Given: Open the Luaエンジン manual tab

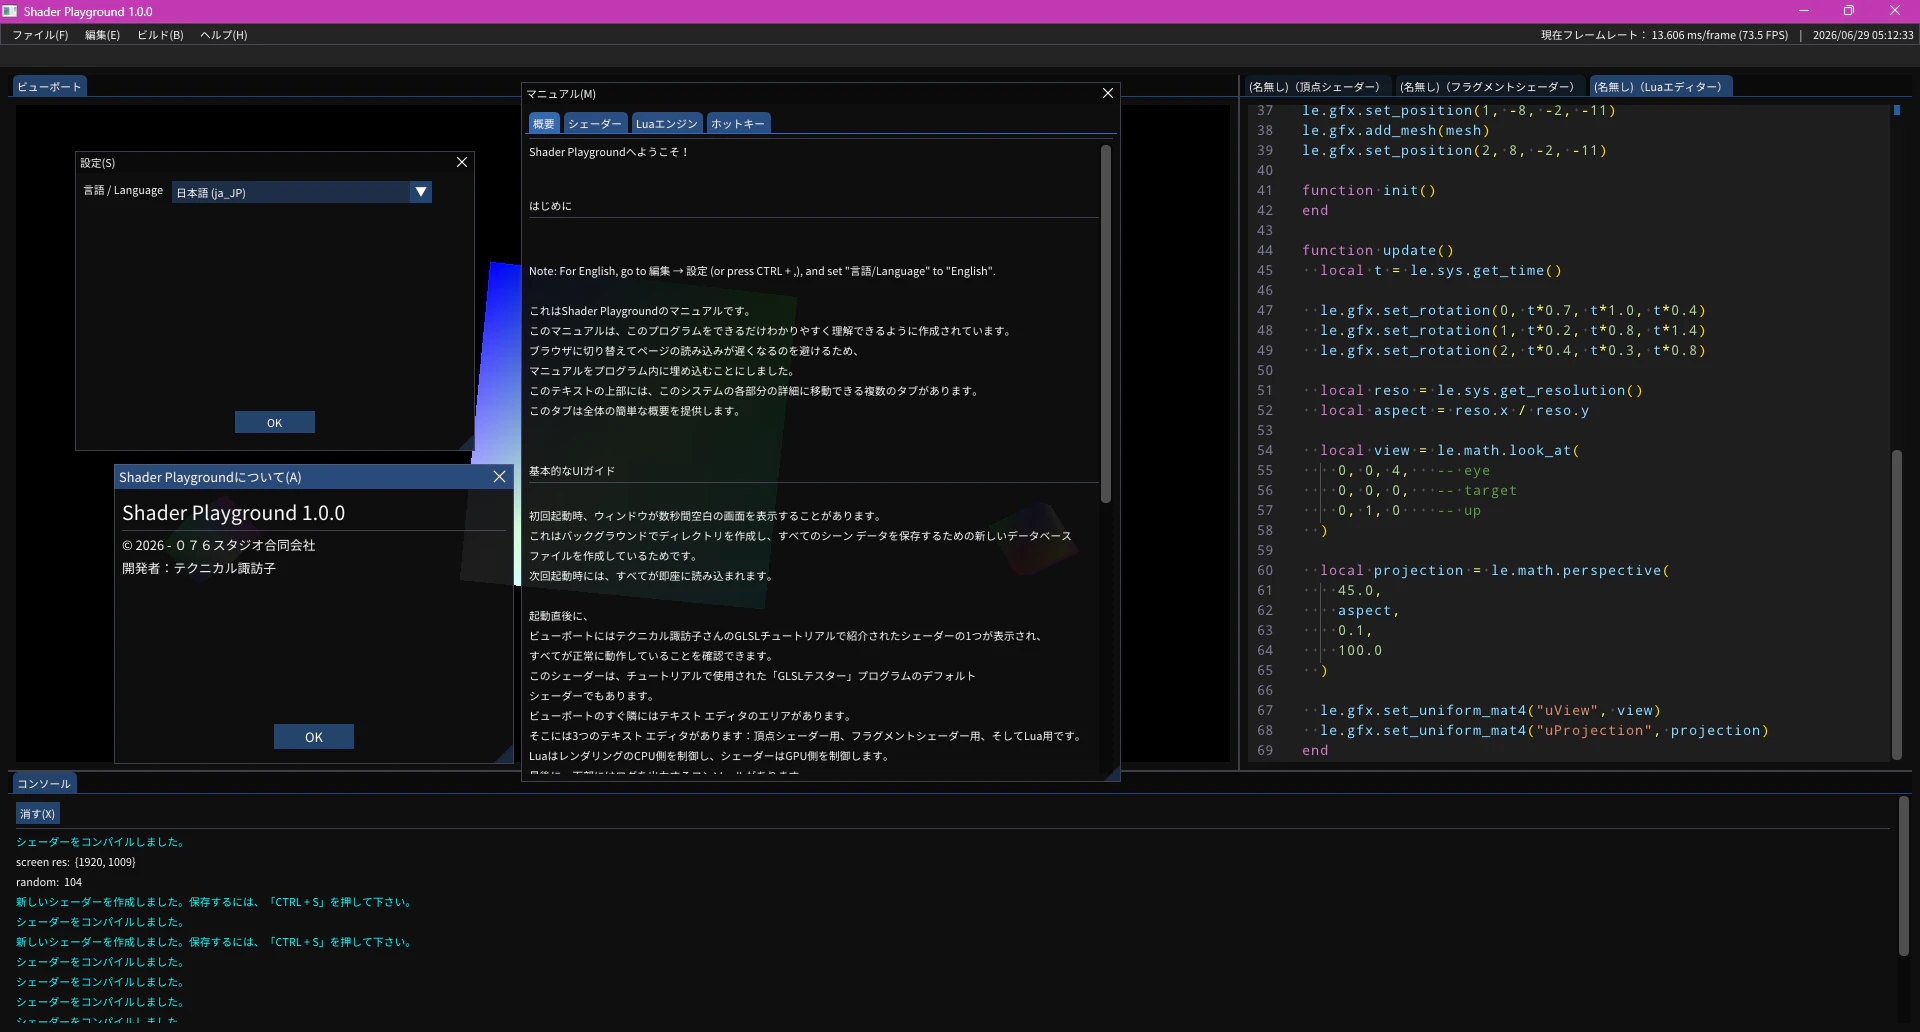Looking at the screenshot, I should 667,124.
